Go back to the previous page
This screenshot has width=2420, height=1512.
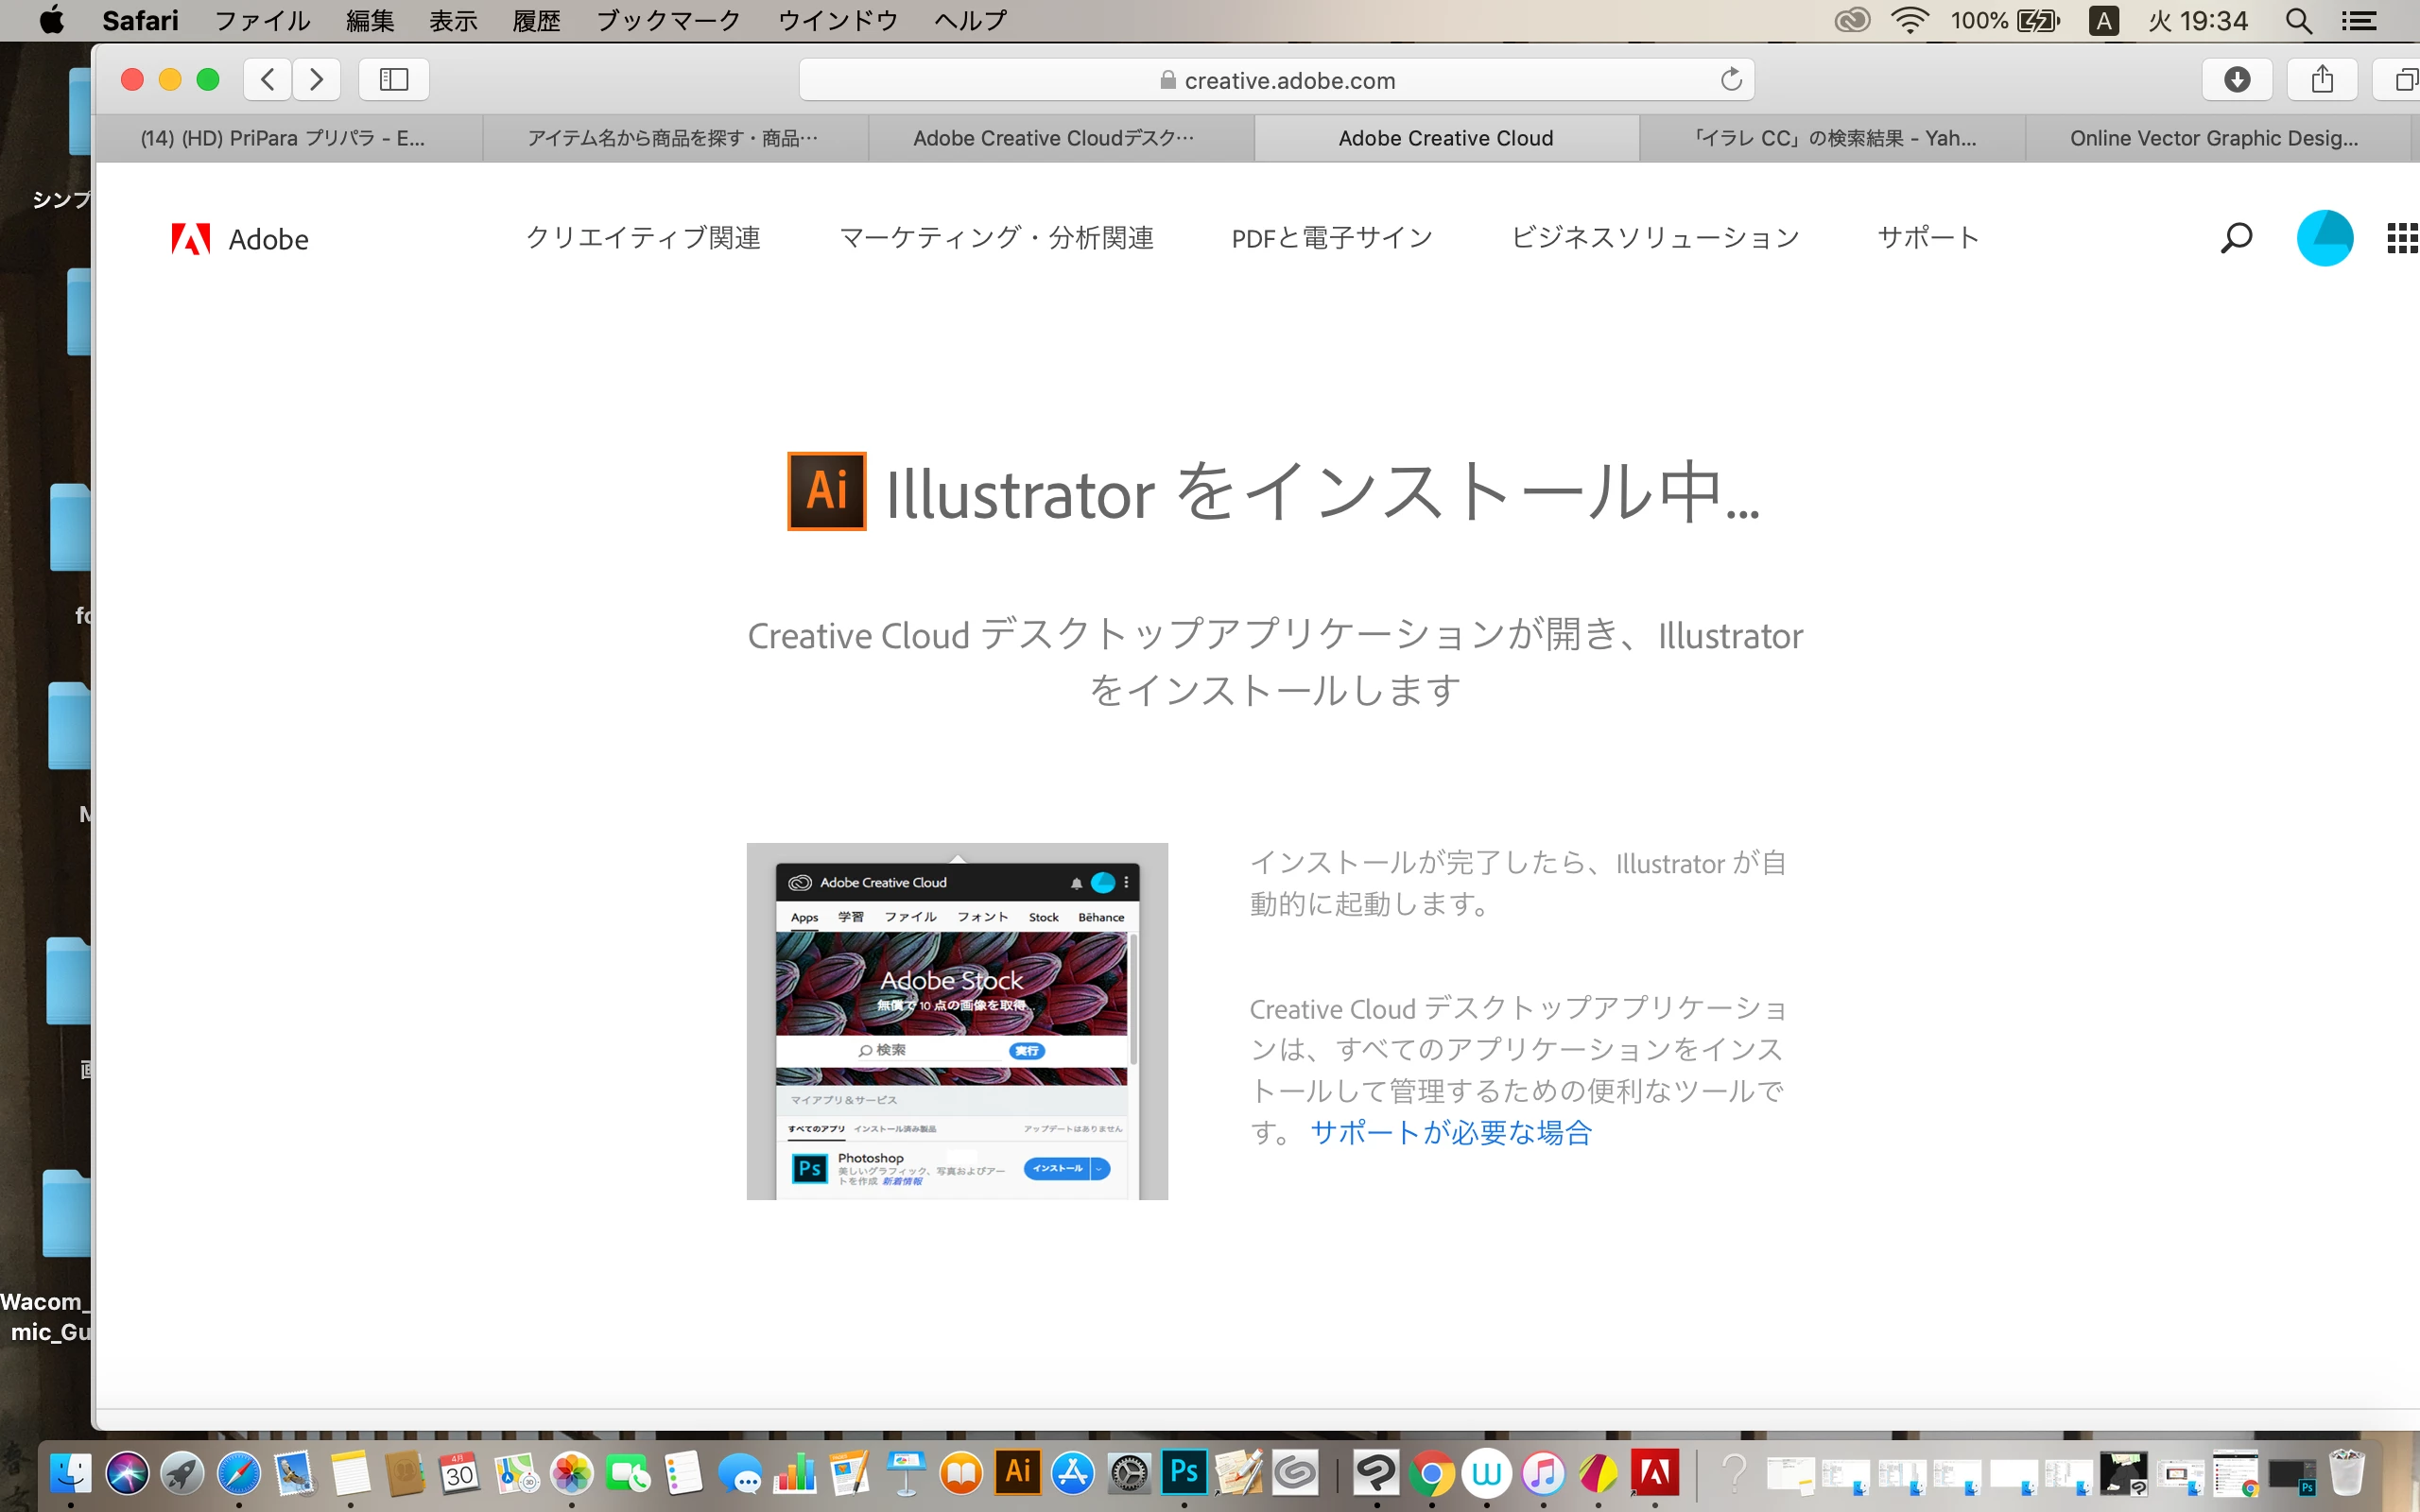pyautogui.click(x=267, y=80)
